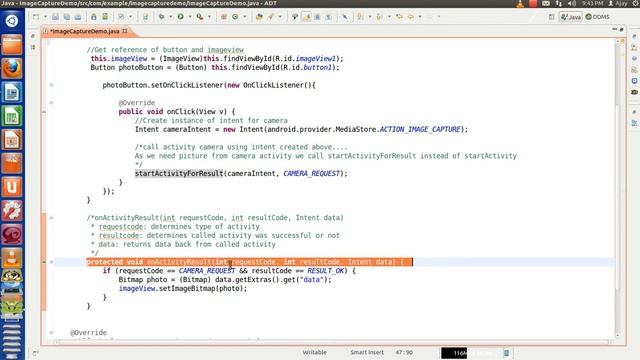This screenshot has width=640, height=360.
Task: Open the Next Annotation dropdown arrow
Action: click(x=369, y=17)
